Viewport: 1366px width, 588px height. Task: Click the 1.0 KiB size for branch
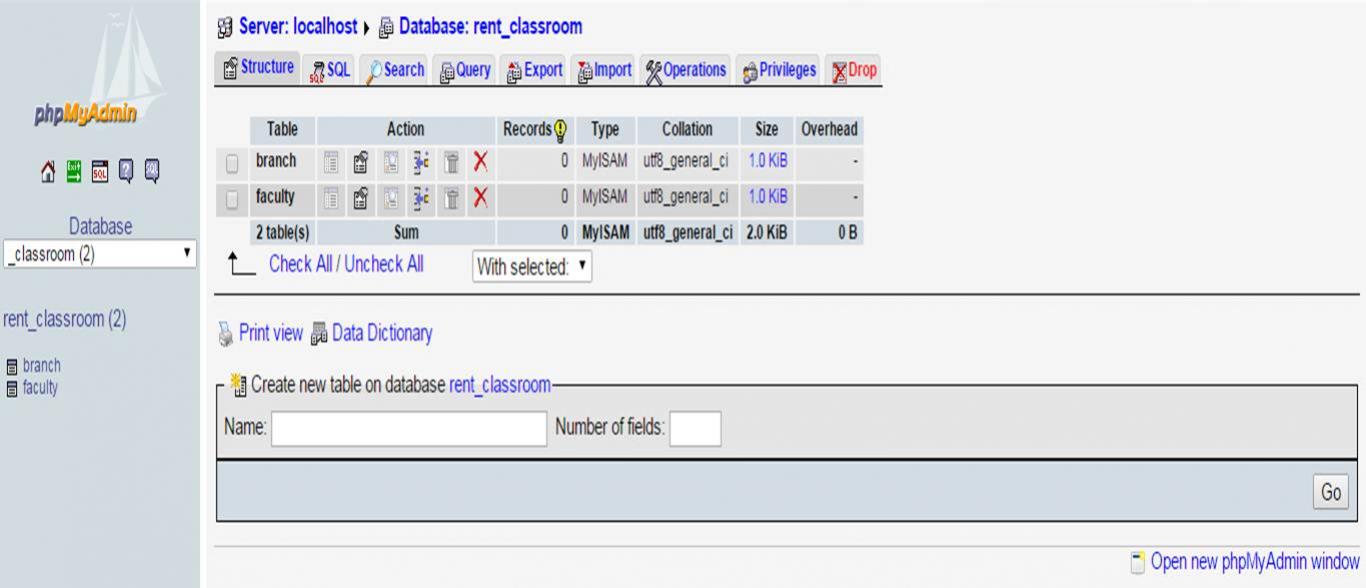tap(768, 161)
